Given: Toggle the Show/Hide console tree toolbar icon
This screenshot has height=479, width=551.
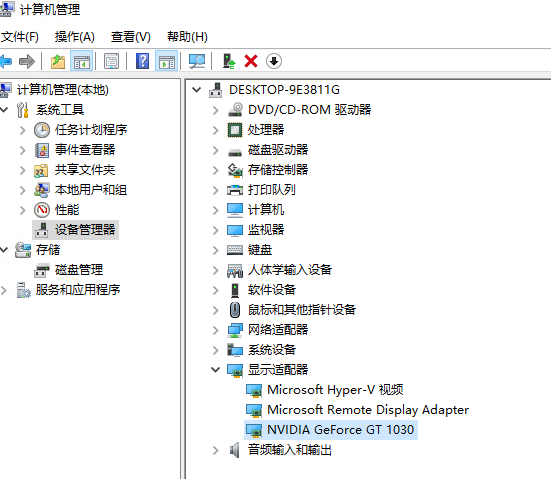Looking at the screenshot, I should (82, 62).
